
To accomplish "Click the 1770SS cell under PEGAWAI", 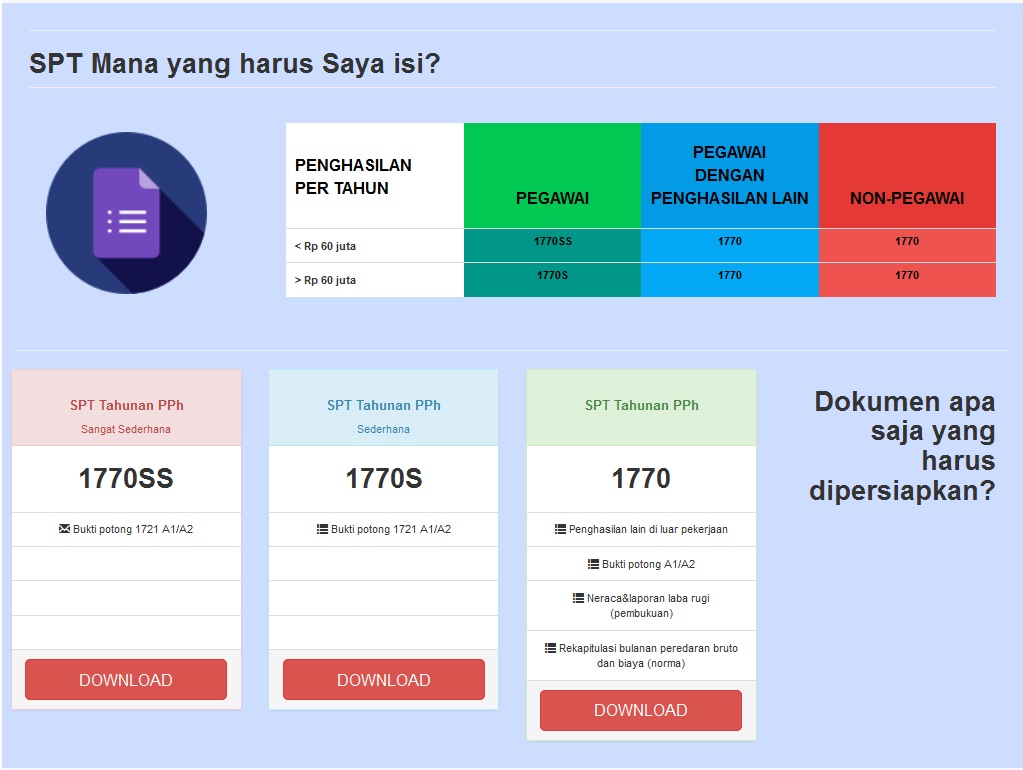I will (552, 246).
